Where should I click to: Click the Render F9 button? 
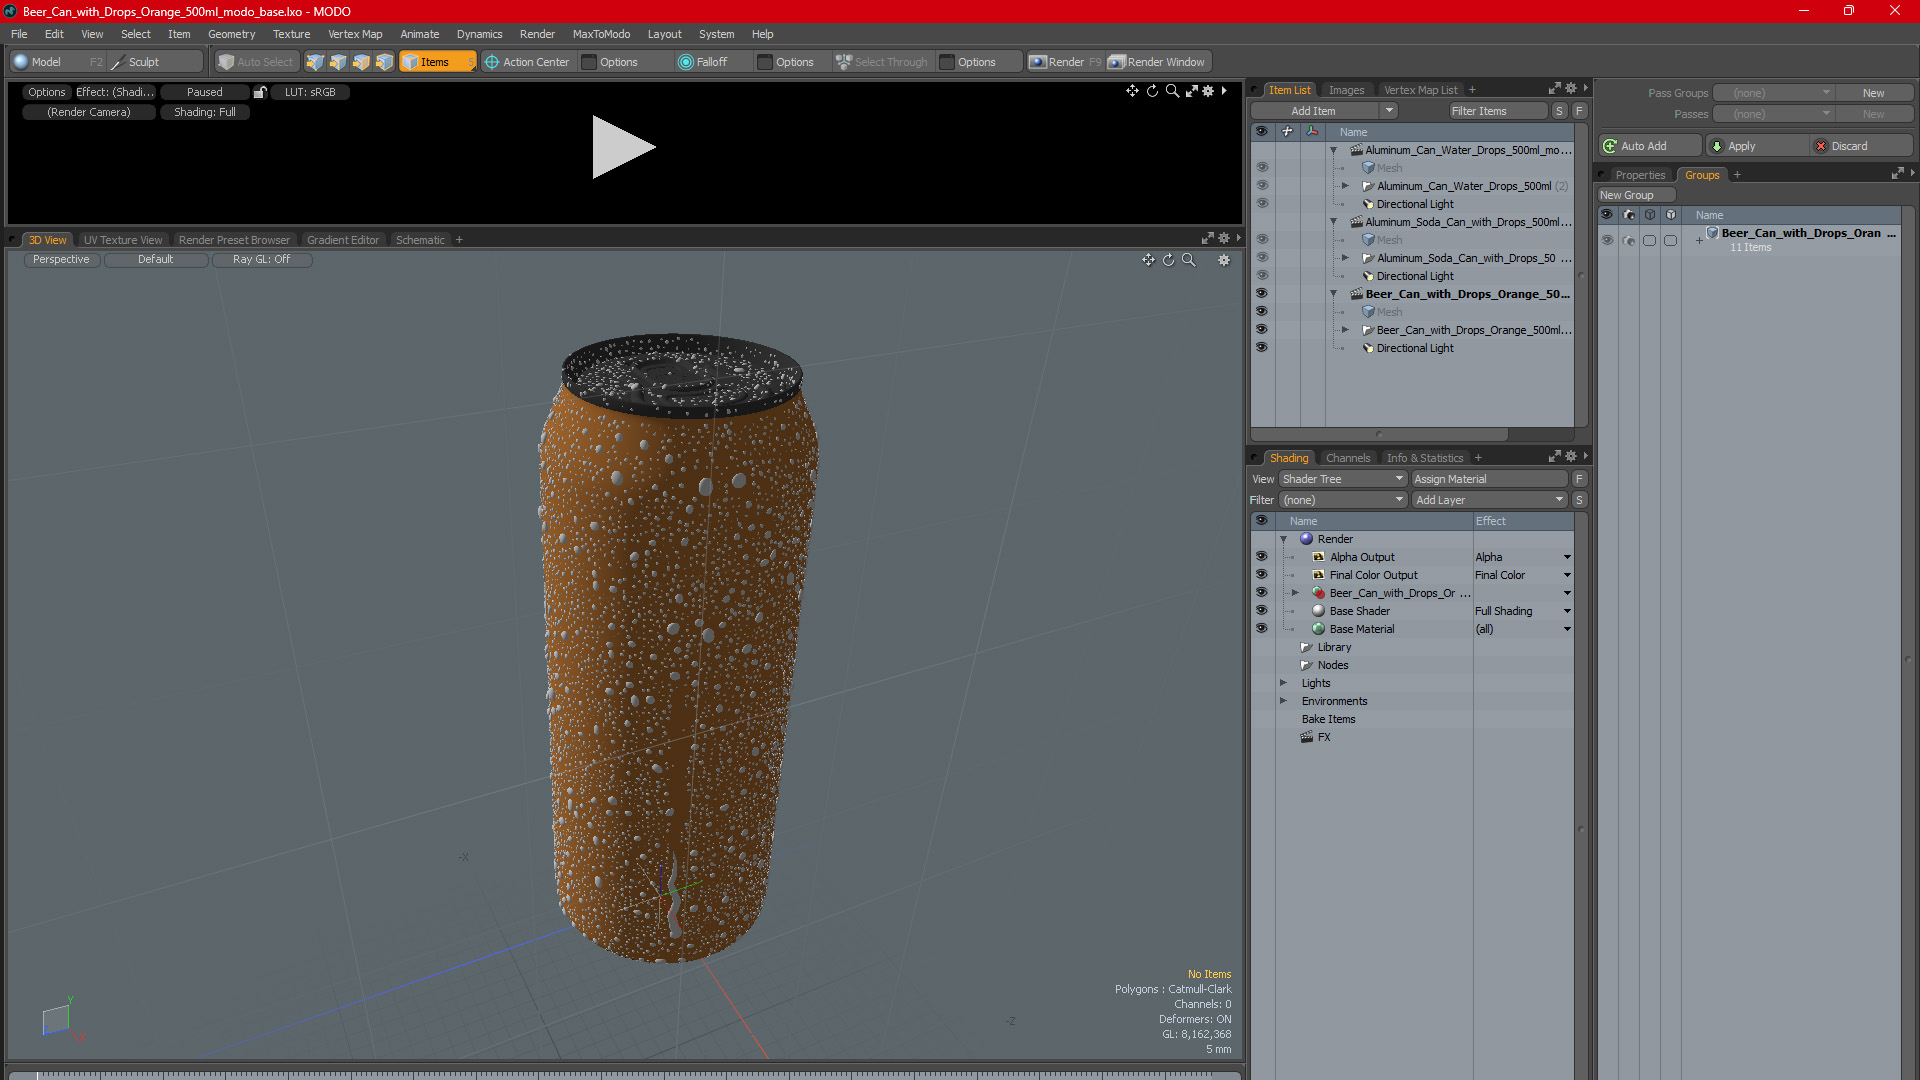(1065, 62)
